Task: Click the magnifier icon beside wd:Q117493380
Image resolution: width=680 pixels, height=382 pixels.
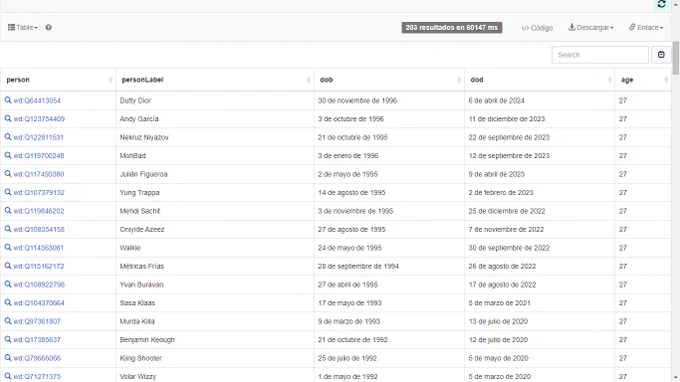Action: click(x=8, y=174)
